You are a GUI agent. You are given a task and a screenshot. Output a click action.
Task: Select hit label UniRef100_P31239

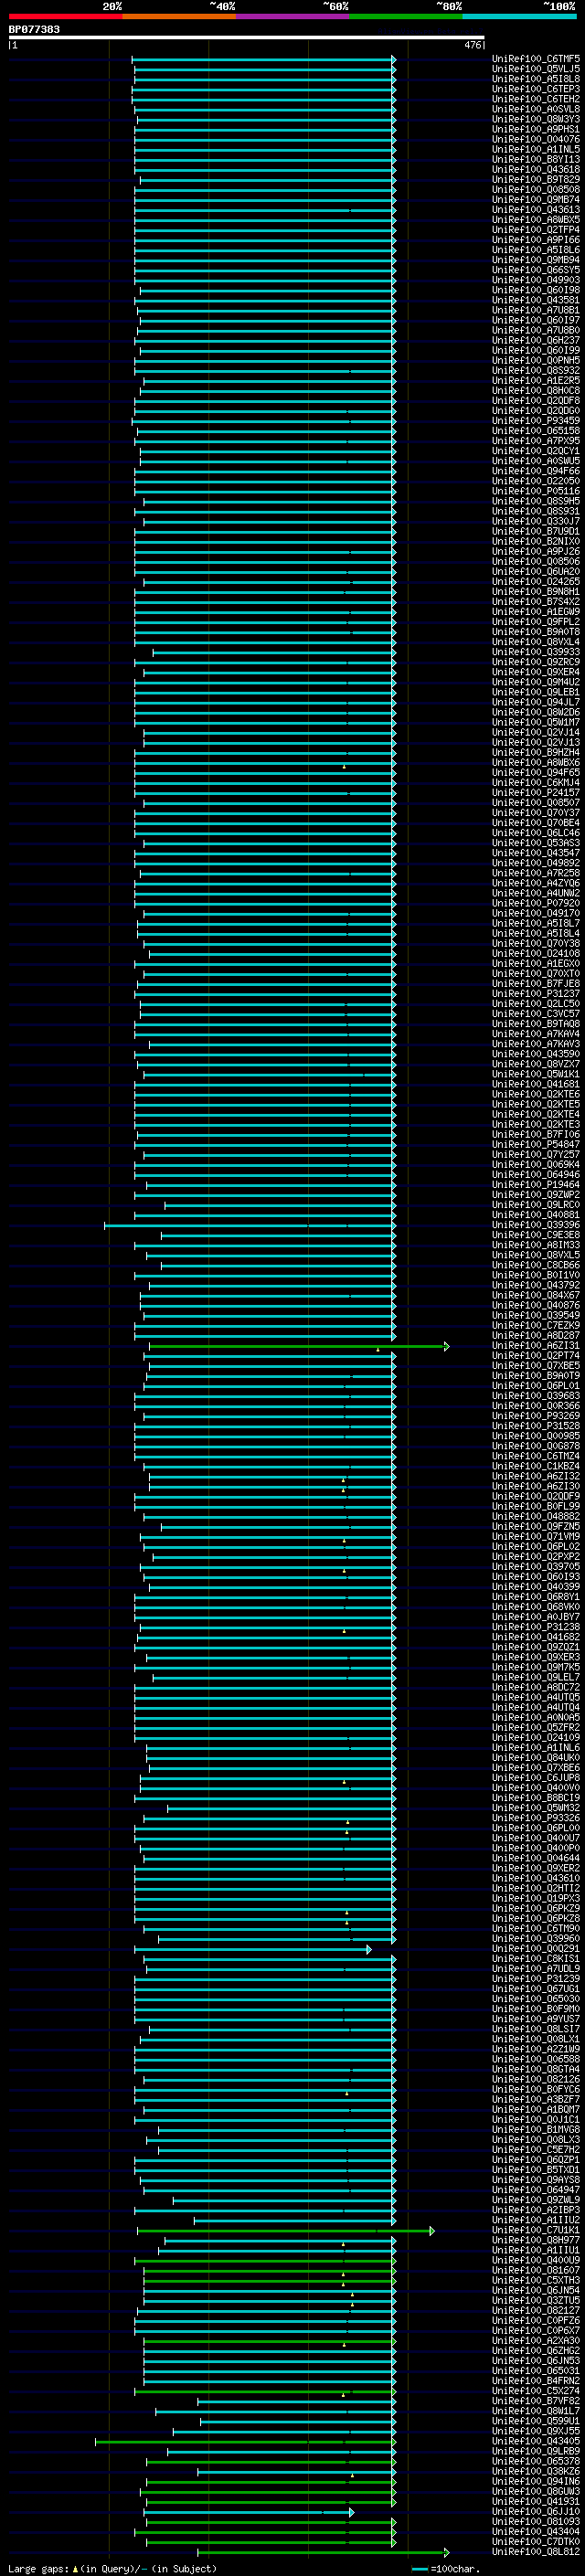tap(536, 1979)
